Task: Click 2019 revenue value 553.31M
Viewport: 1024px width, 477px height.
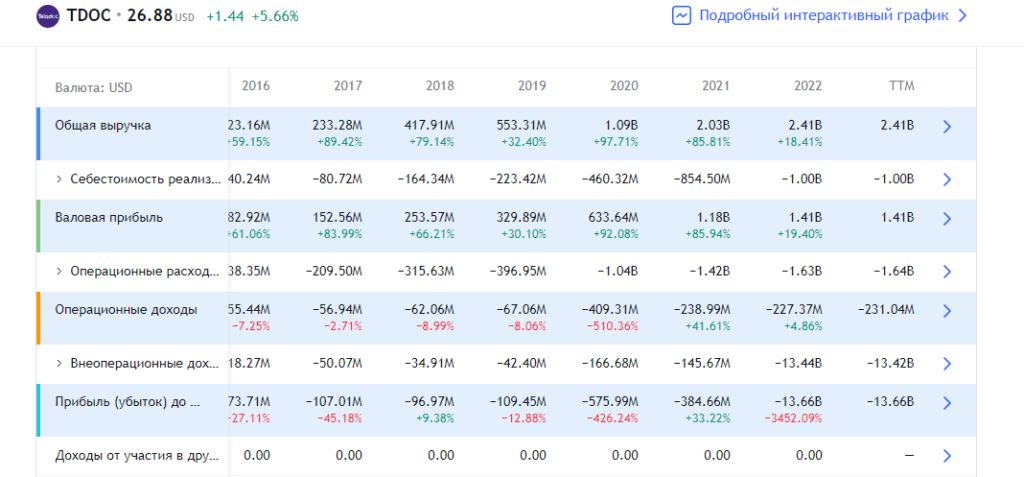Action: click(x=521, y=125)
